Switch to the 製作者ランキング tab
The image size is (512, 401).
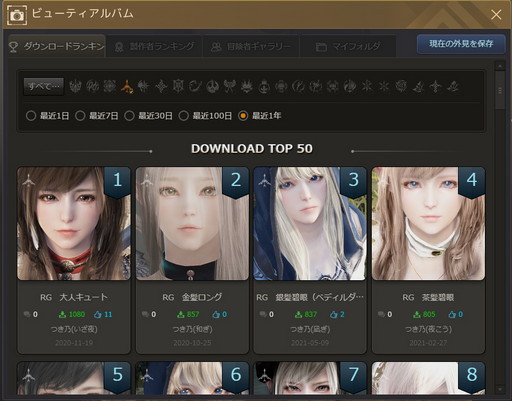click(x=154, y=46)
